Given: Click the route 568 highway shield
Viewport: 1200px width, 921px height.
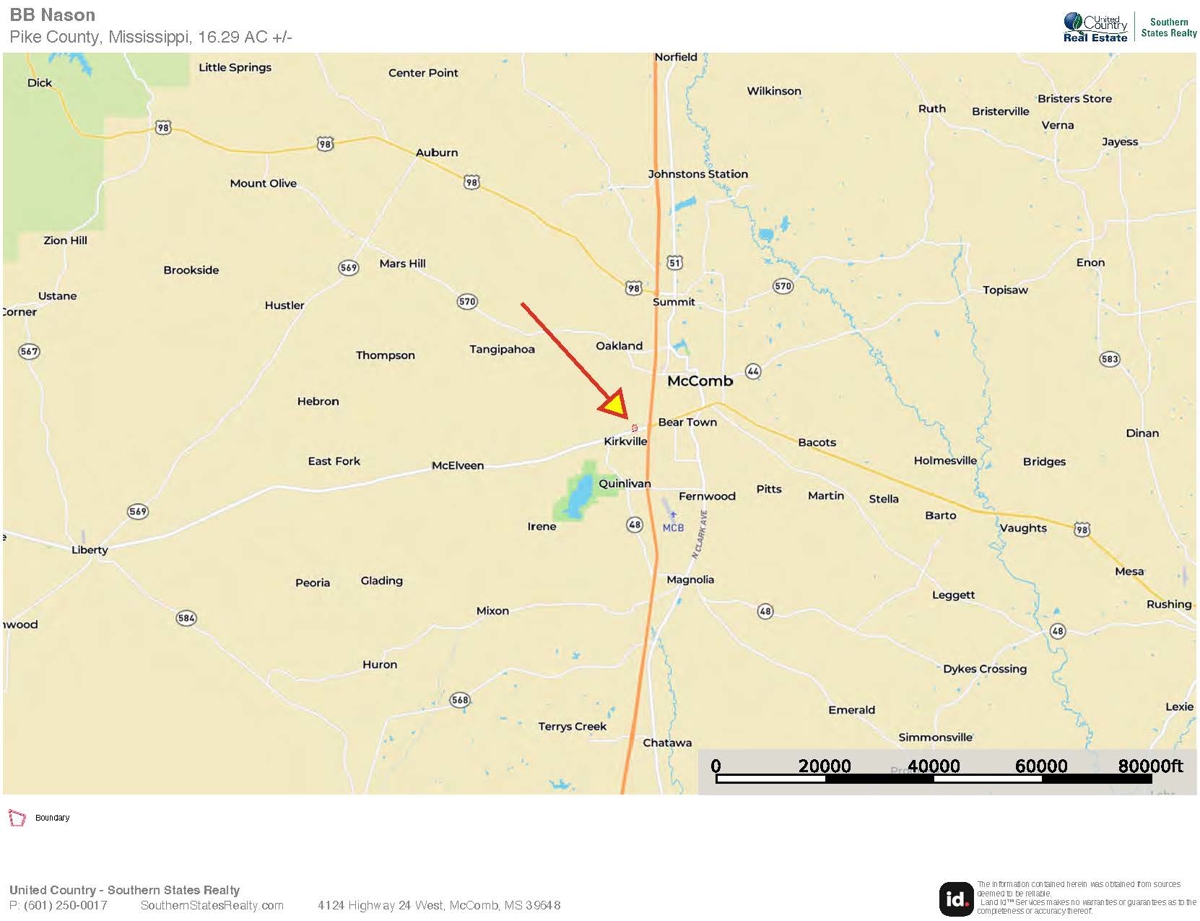Looking at the screenshot, I should point(459,699).
